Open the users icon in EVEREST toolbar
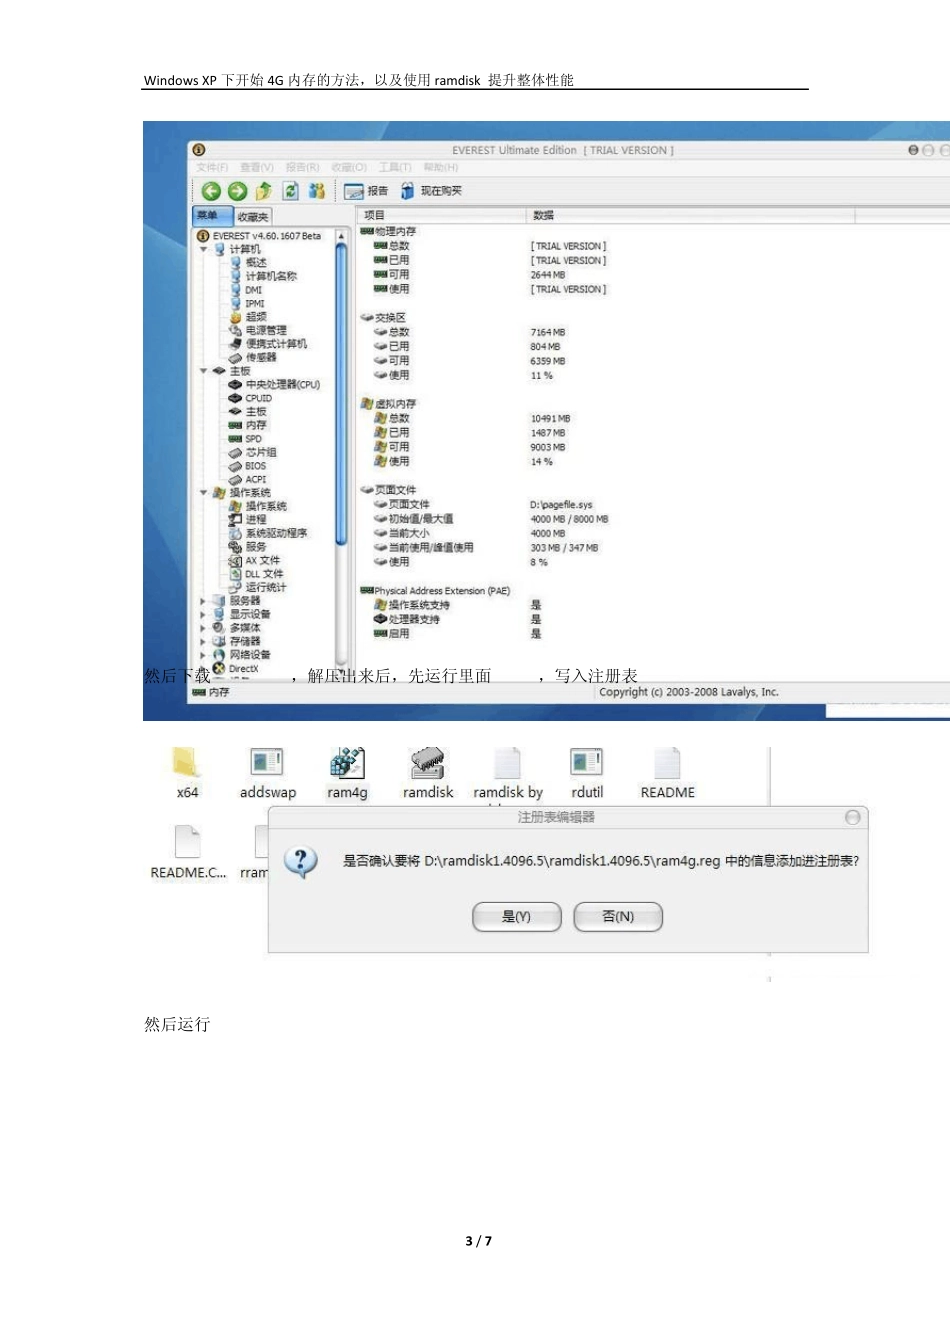Image resolution: width=950 pixels, height=1344 pixels. click(x=316, y=191)
